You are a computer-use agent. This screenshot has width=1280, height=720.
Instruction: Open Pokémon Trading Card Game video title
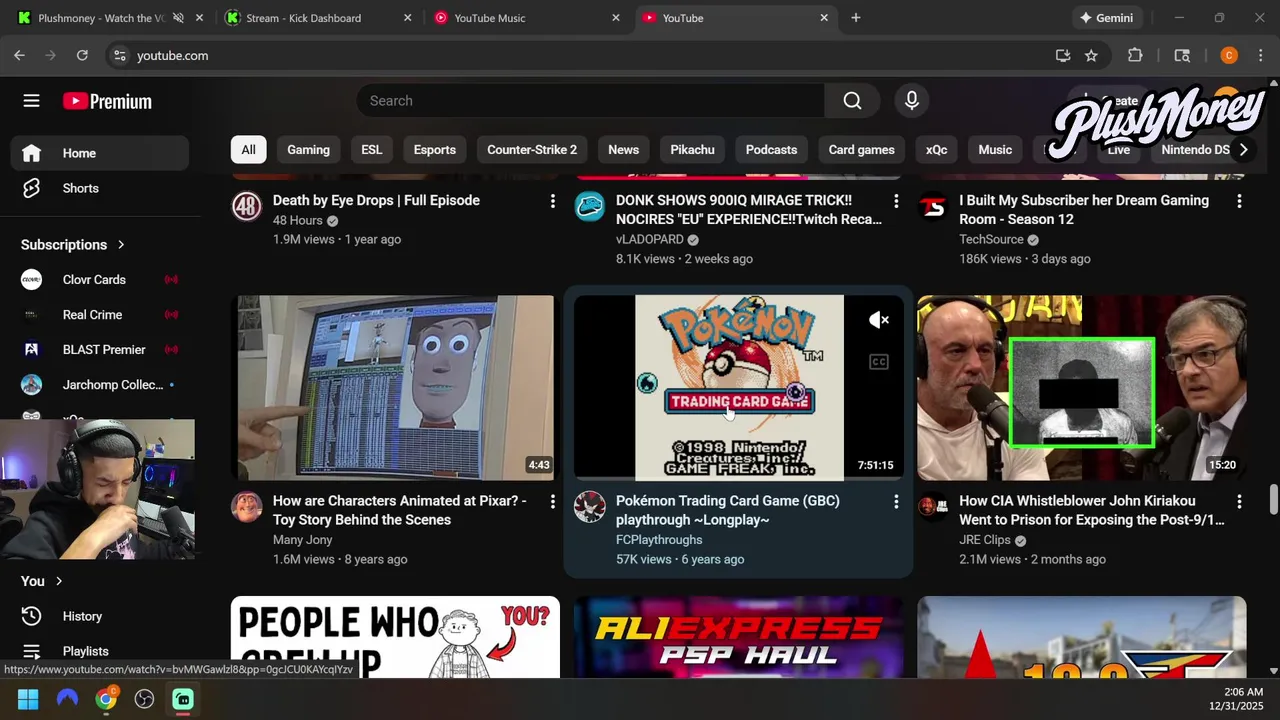point(727,510)
